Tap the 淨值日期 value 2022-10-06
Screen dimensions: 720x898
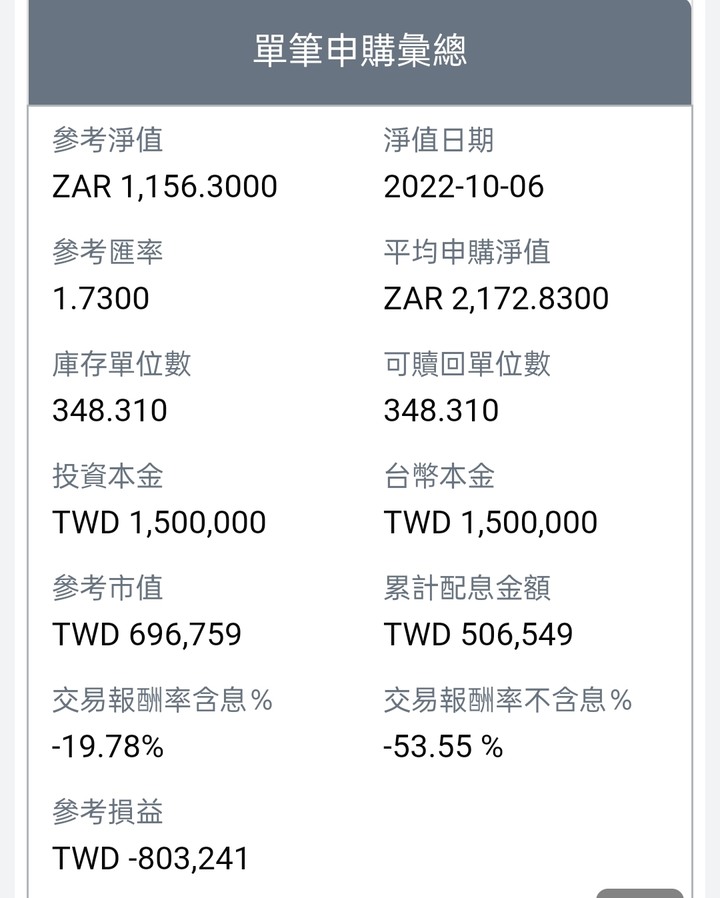(463, 187)
